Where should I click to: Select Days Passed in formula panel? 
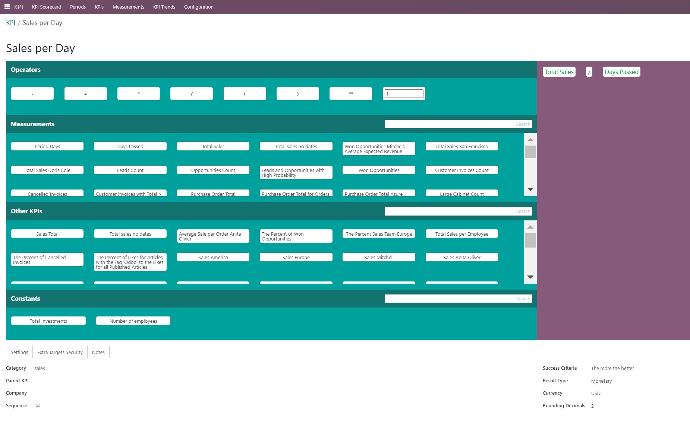(x=621, y=72)
